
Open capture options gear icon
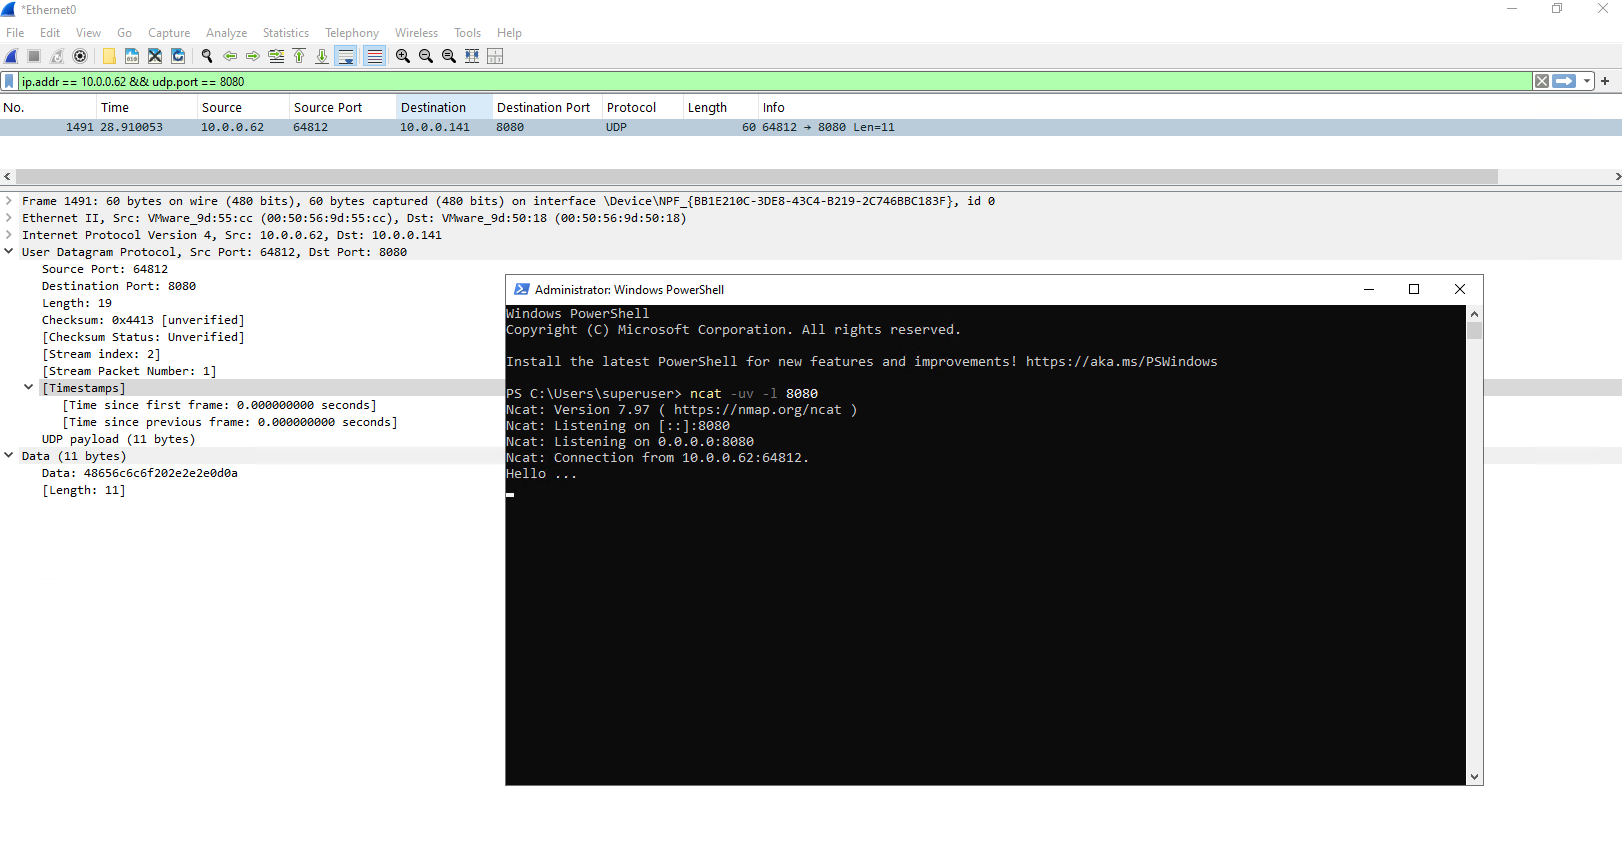point(80,56)
